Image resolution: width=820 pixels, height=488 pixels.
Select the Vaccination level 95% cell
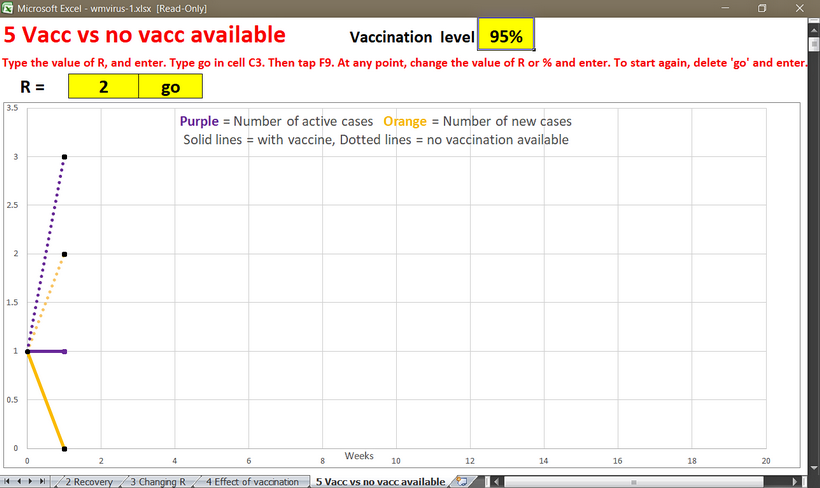[x=506, y=36]
